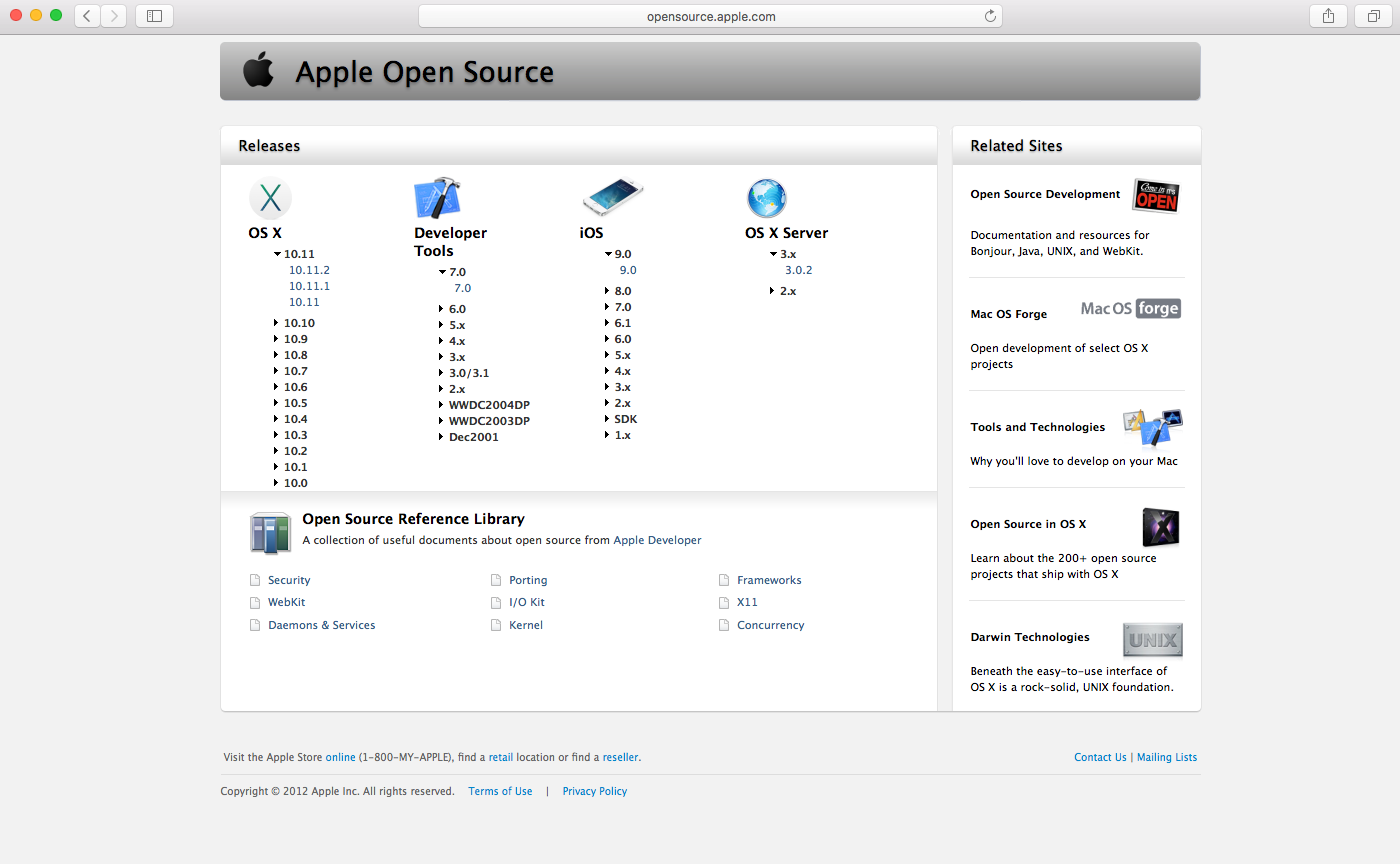Open the Terms of Use link
Screen dimensions: 1400x864
pos(500,791)
